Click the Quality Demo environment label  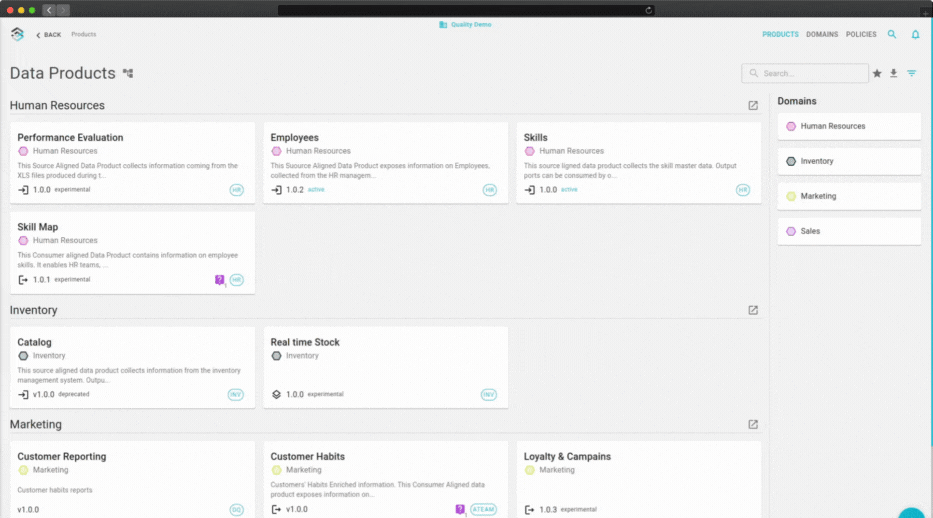(465, 24)
